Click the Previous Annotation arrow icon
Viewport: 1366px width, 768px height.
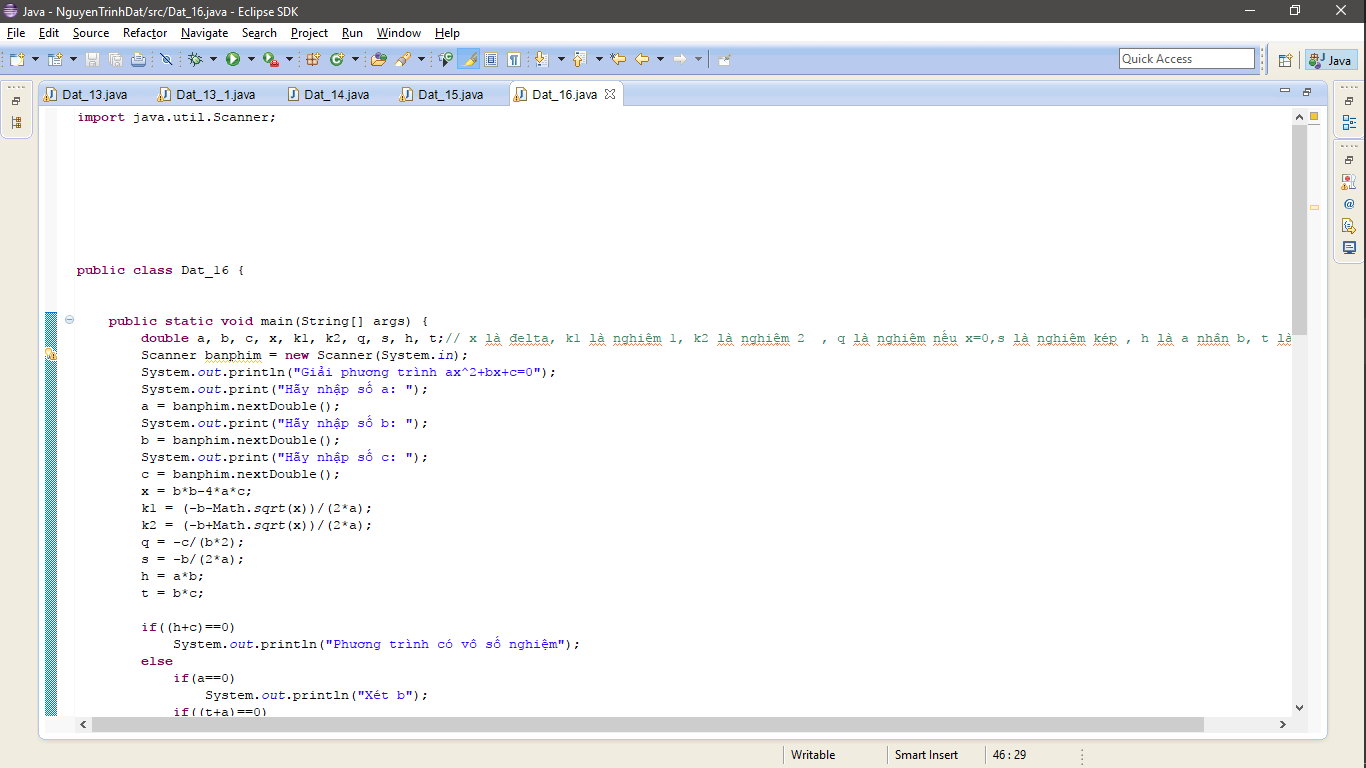coord(579,59)
